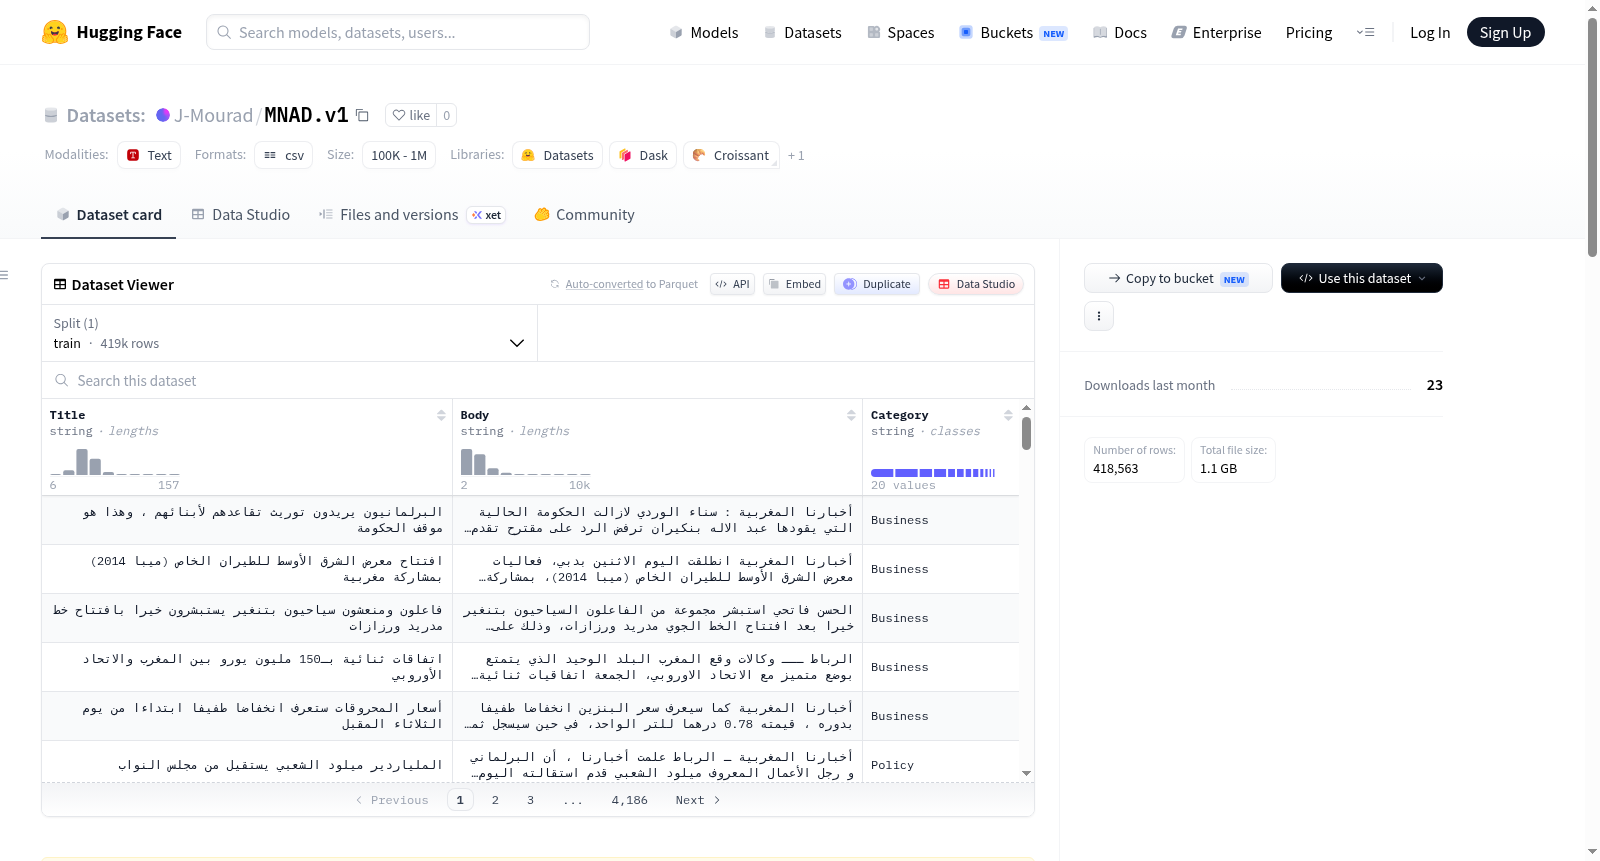Go to page 2 of the viewer

point(495,800)
